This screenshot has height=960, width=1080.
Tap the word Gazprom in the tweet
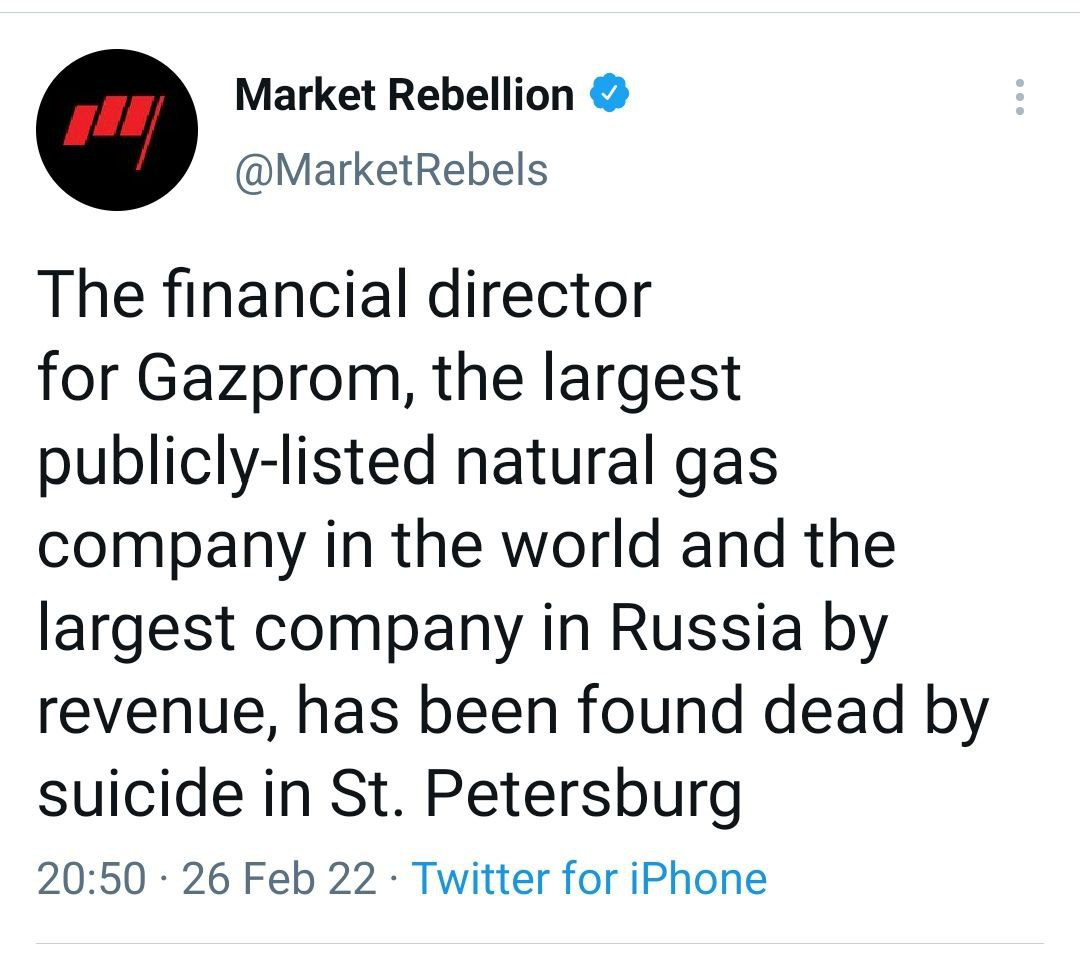pos(273,377)
